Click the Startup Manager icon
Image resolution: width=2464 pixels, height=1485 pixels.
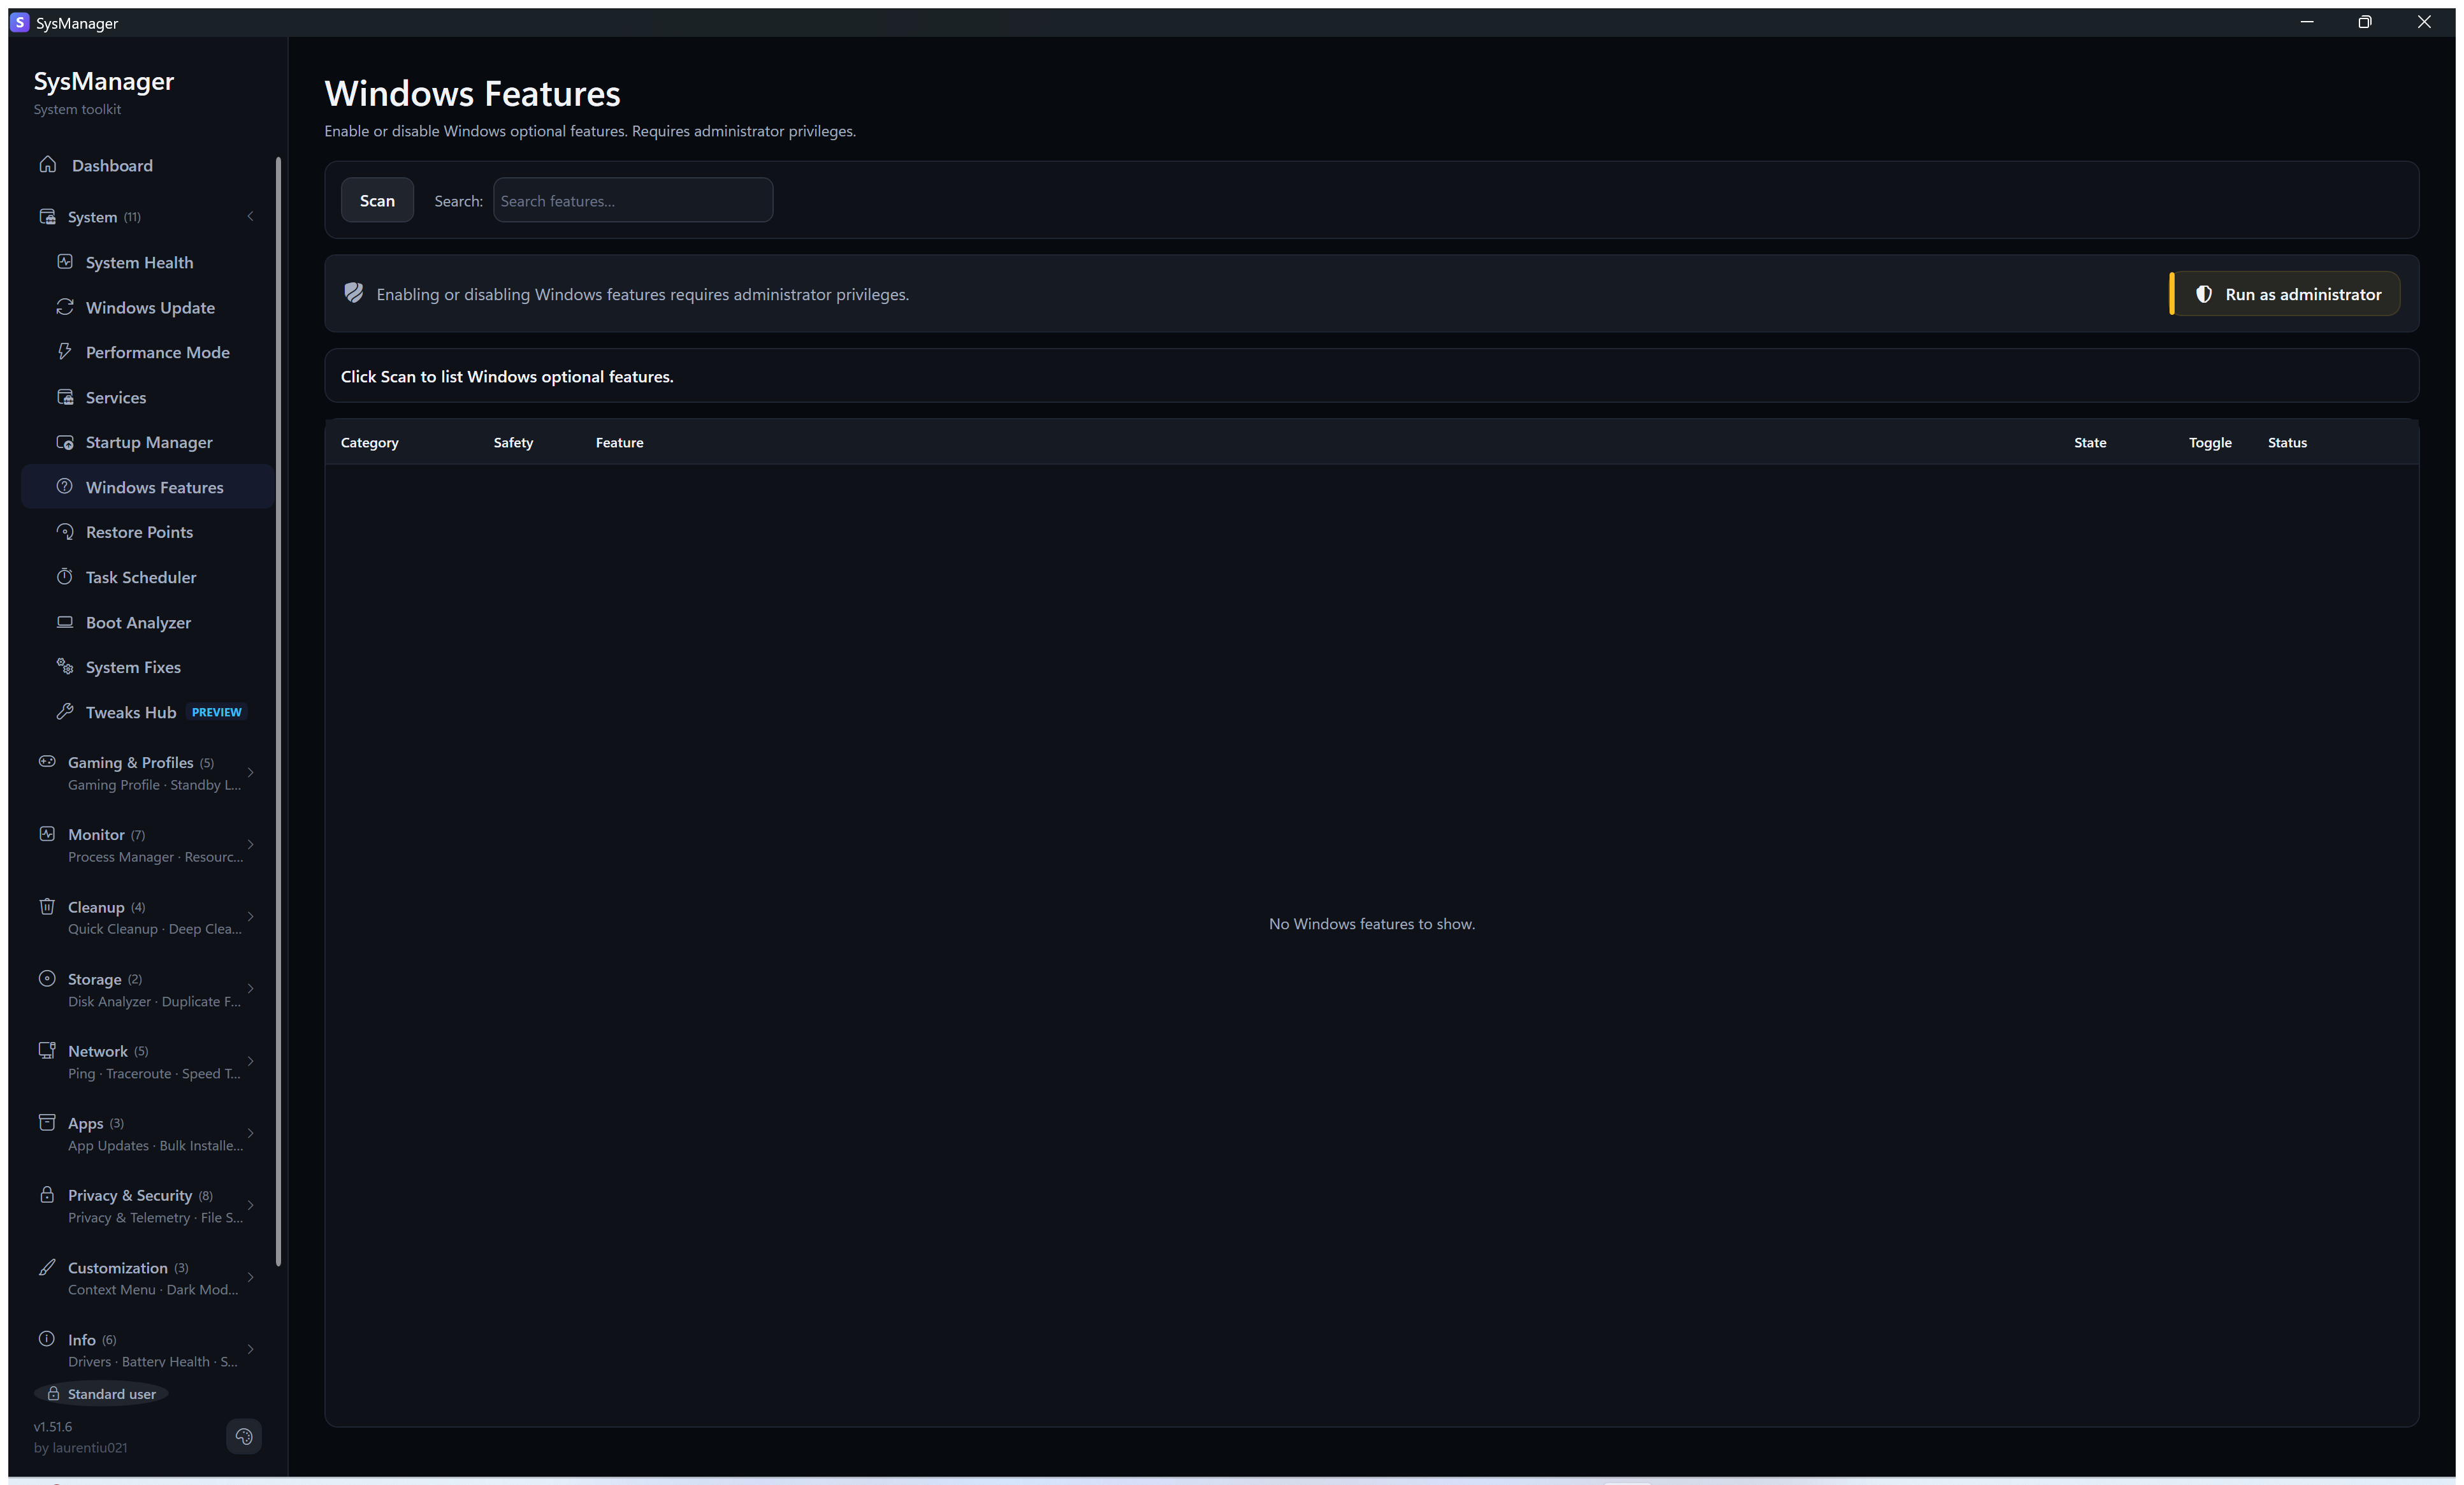(x=65, y=442)
